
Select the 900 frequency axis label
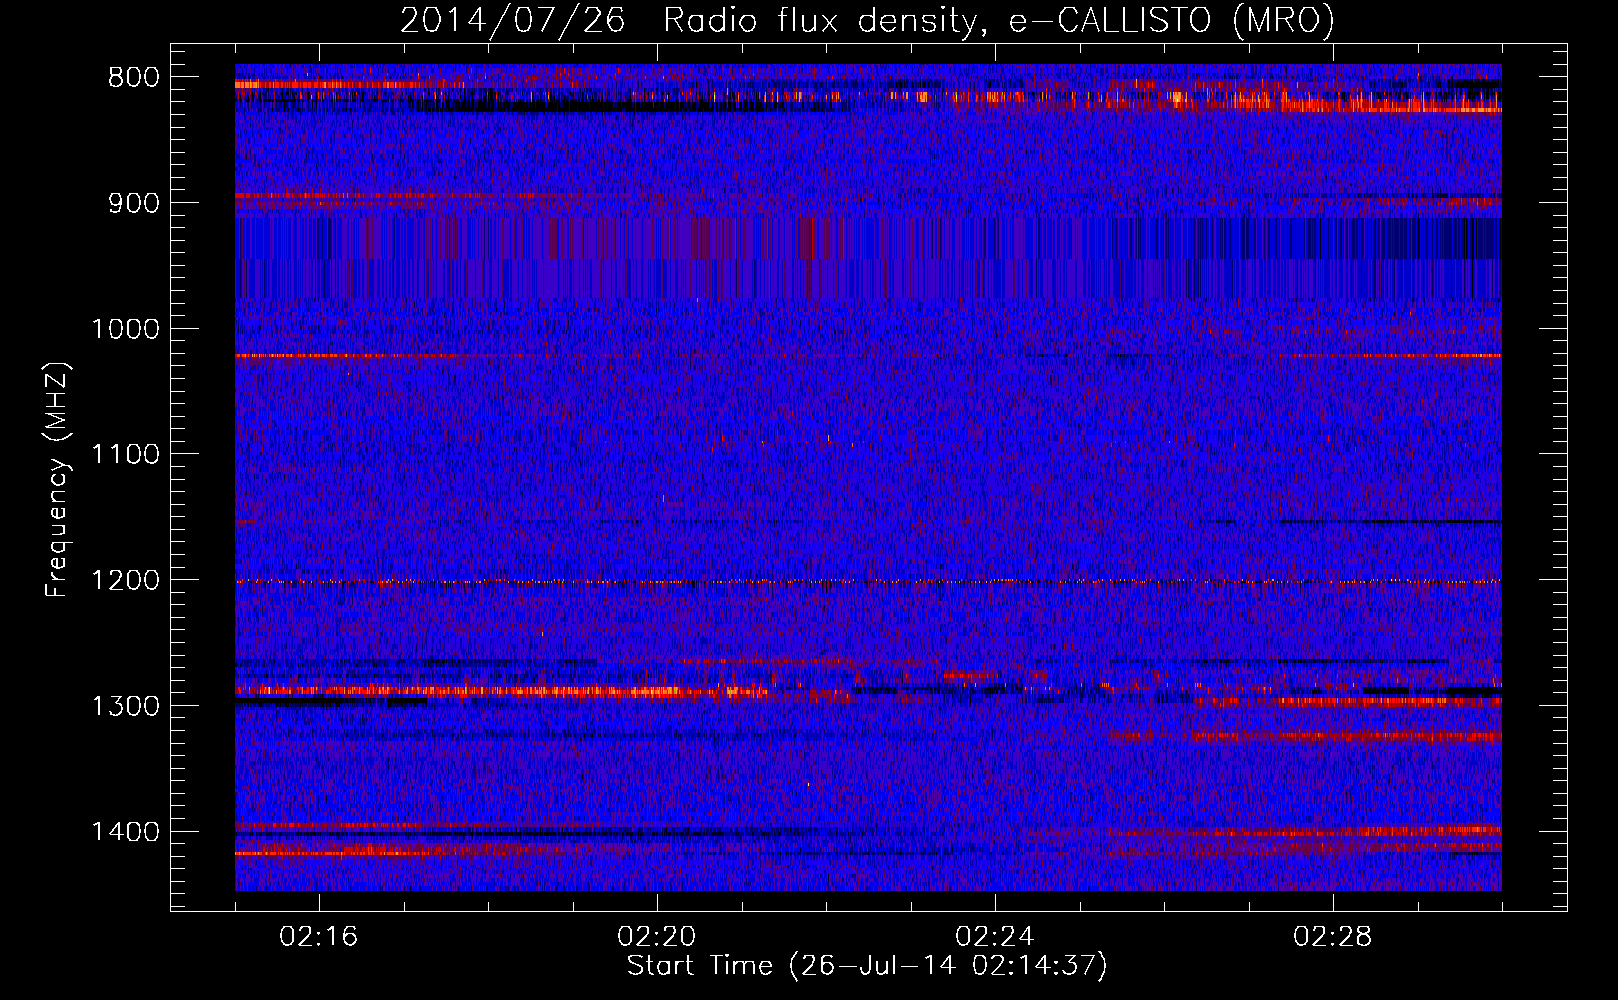point(134,203)
